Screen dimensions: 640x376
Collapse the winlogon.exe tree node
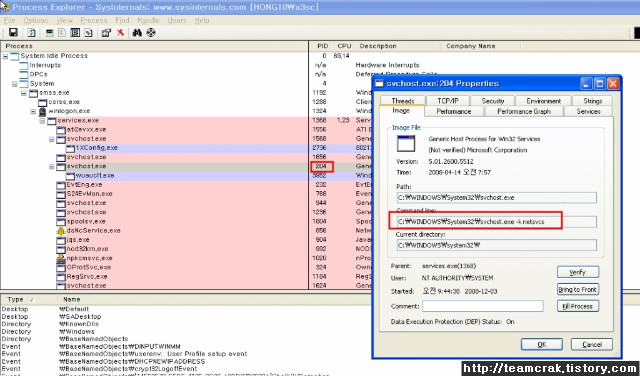tap(33, 111)
